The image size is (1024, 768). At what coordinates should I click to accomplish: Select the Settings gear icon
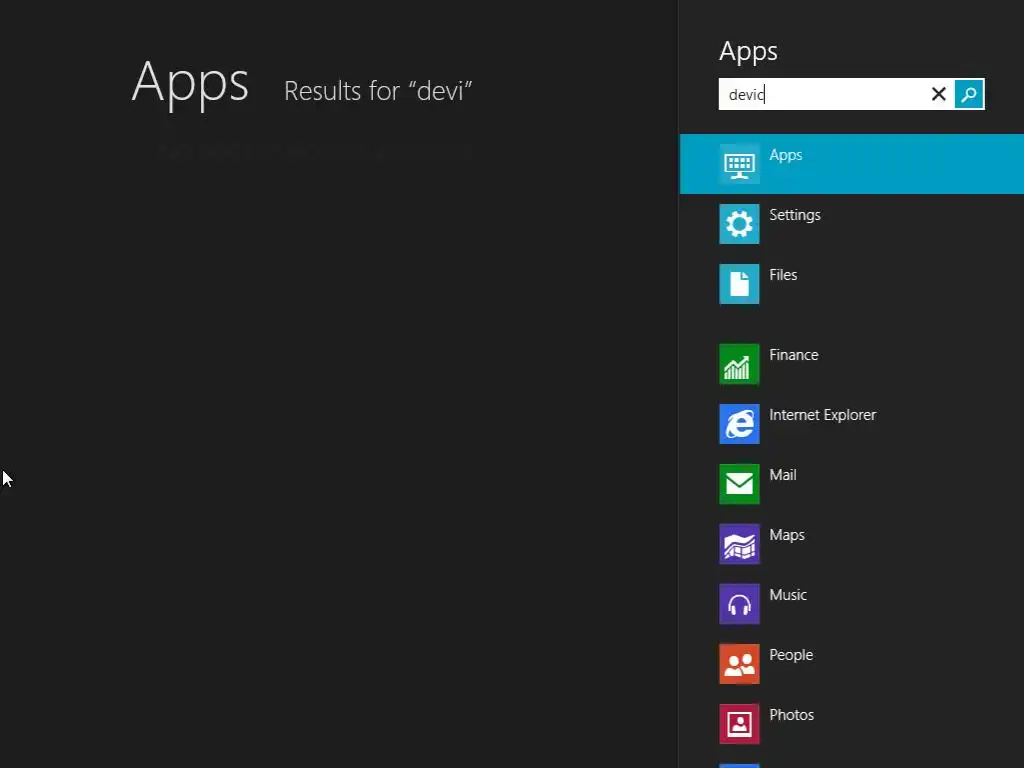pyautogui.click(x=739, y=224)
